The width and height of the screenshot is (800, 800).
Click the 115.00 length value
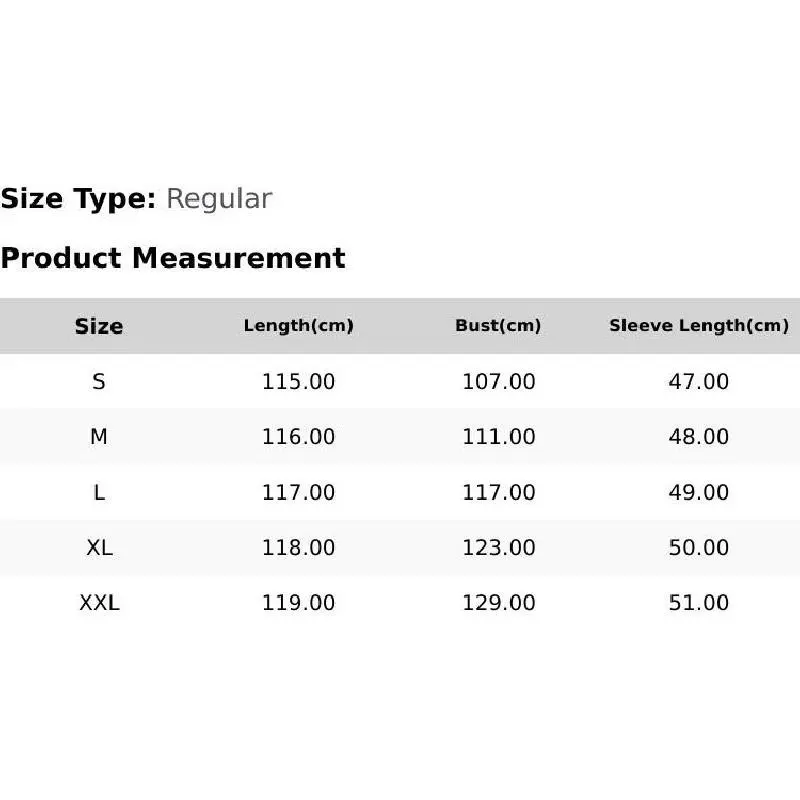[298, 382]
